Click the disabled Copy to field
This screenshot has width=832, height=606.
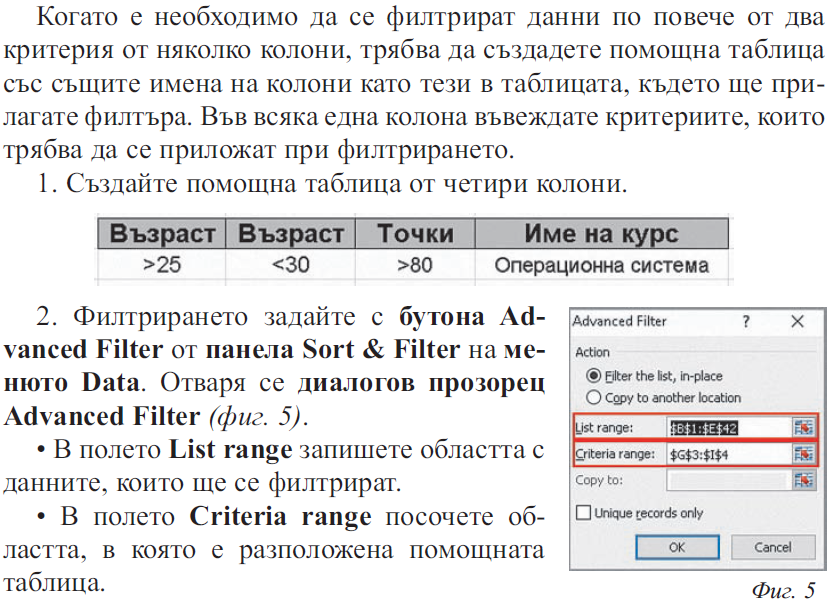point(727,480)
